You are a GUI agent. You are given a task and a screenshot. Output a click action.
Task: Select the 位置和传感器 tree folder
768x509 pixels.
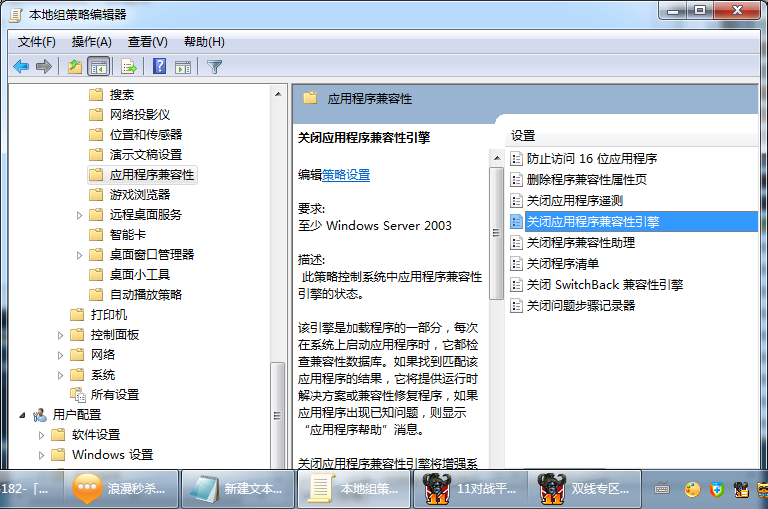146,134
